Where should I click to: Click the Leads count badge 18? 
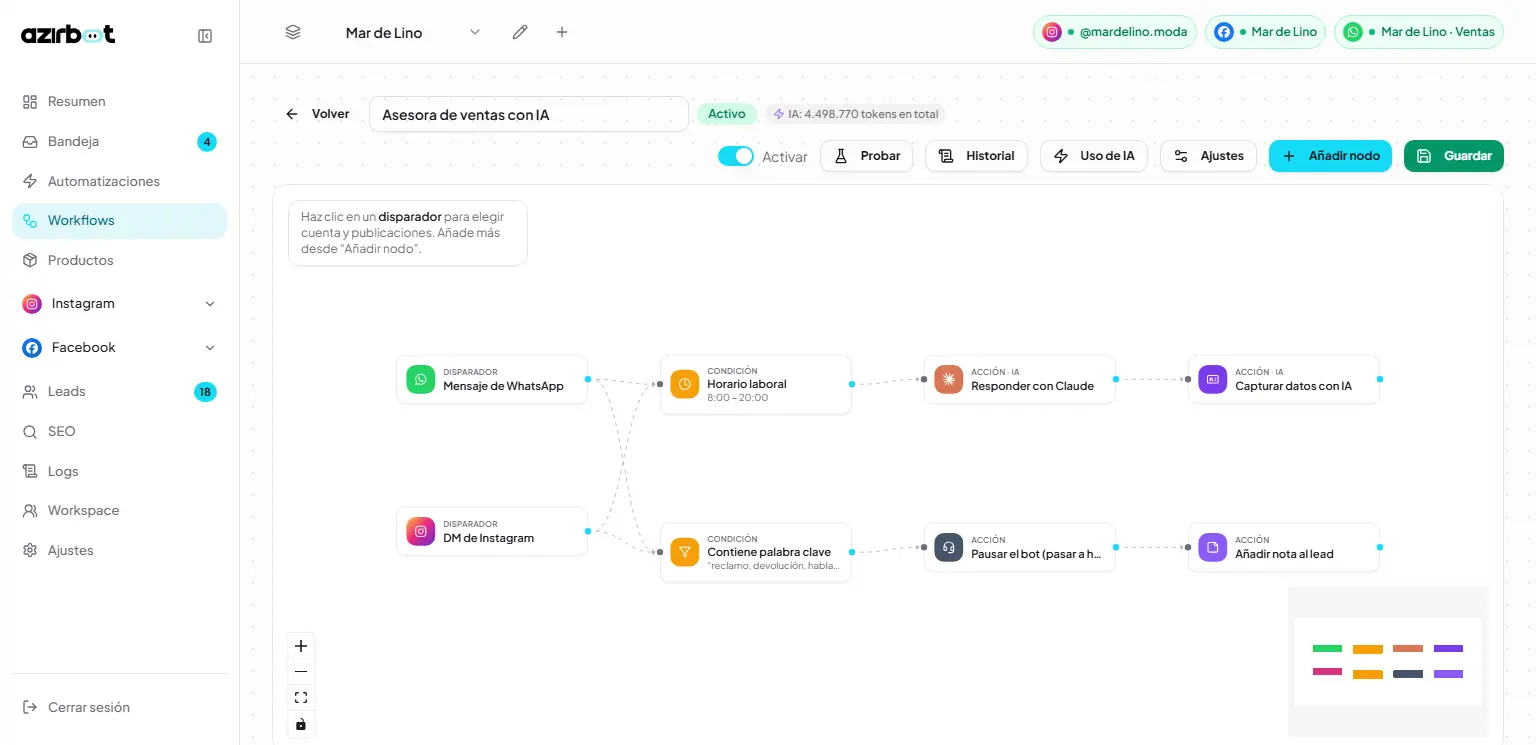(x=205, y=392)
